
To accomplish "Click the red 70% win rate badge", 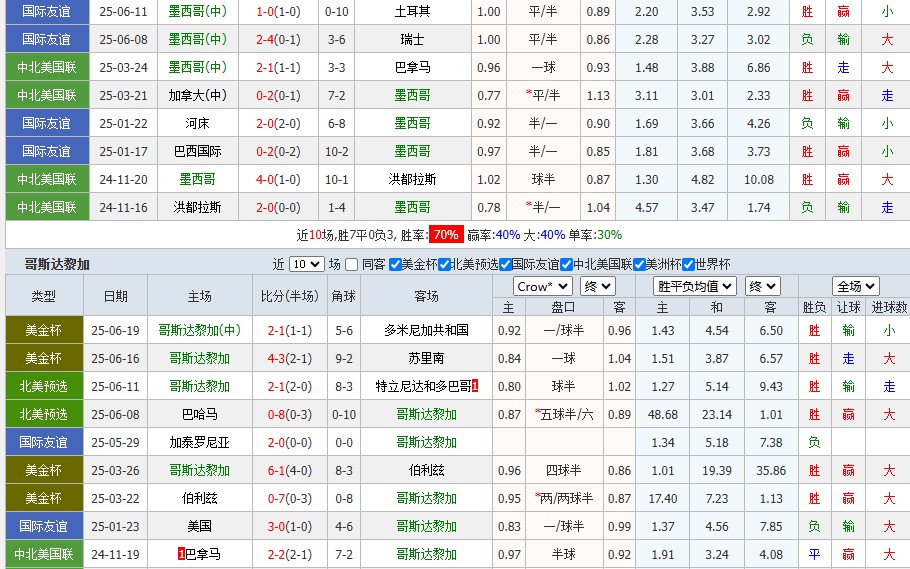I will pyautogui.click(x=445, y=235).
